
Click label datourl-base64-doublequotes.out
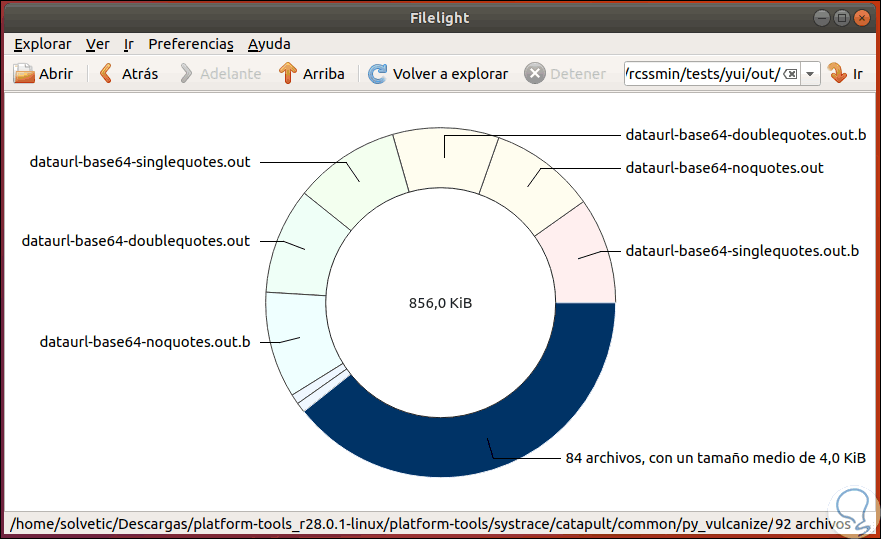pyautogui.click(x=135, y=241)
